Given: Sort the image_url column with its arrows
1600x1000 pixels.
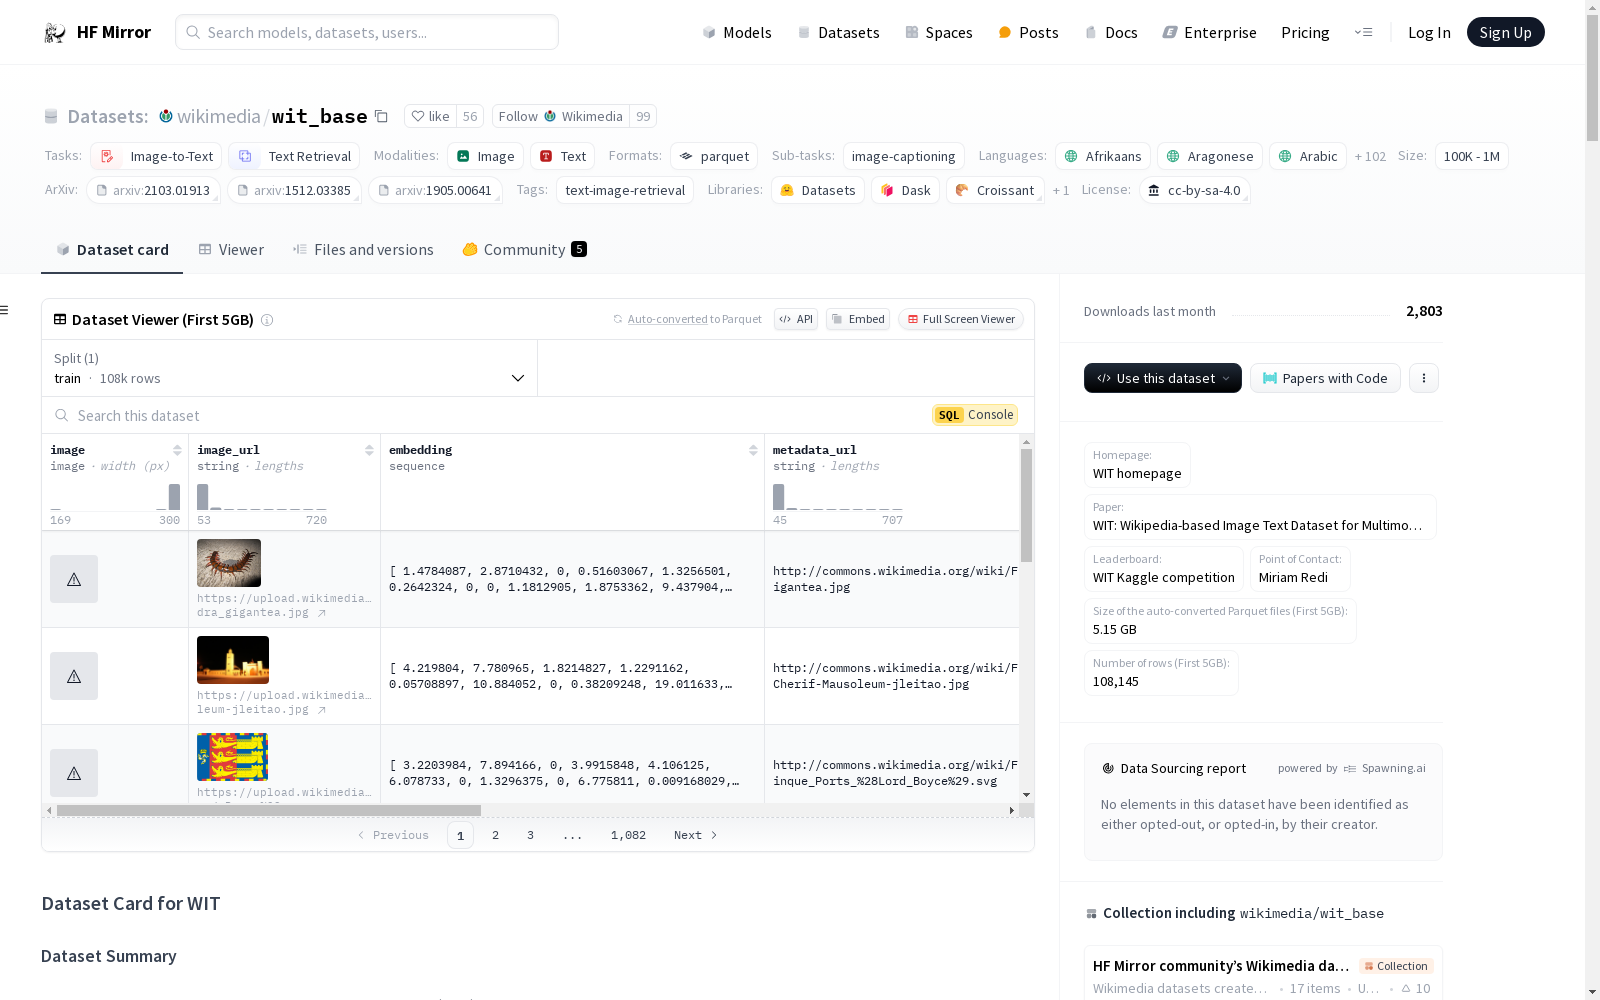Looking at the screenshot, I should (x=369, y=450).
